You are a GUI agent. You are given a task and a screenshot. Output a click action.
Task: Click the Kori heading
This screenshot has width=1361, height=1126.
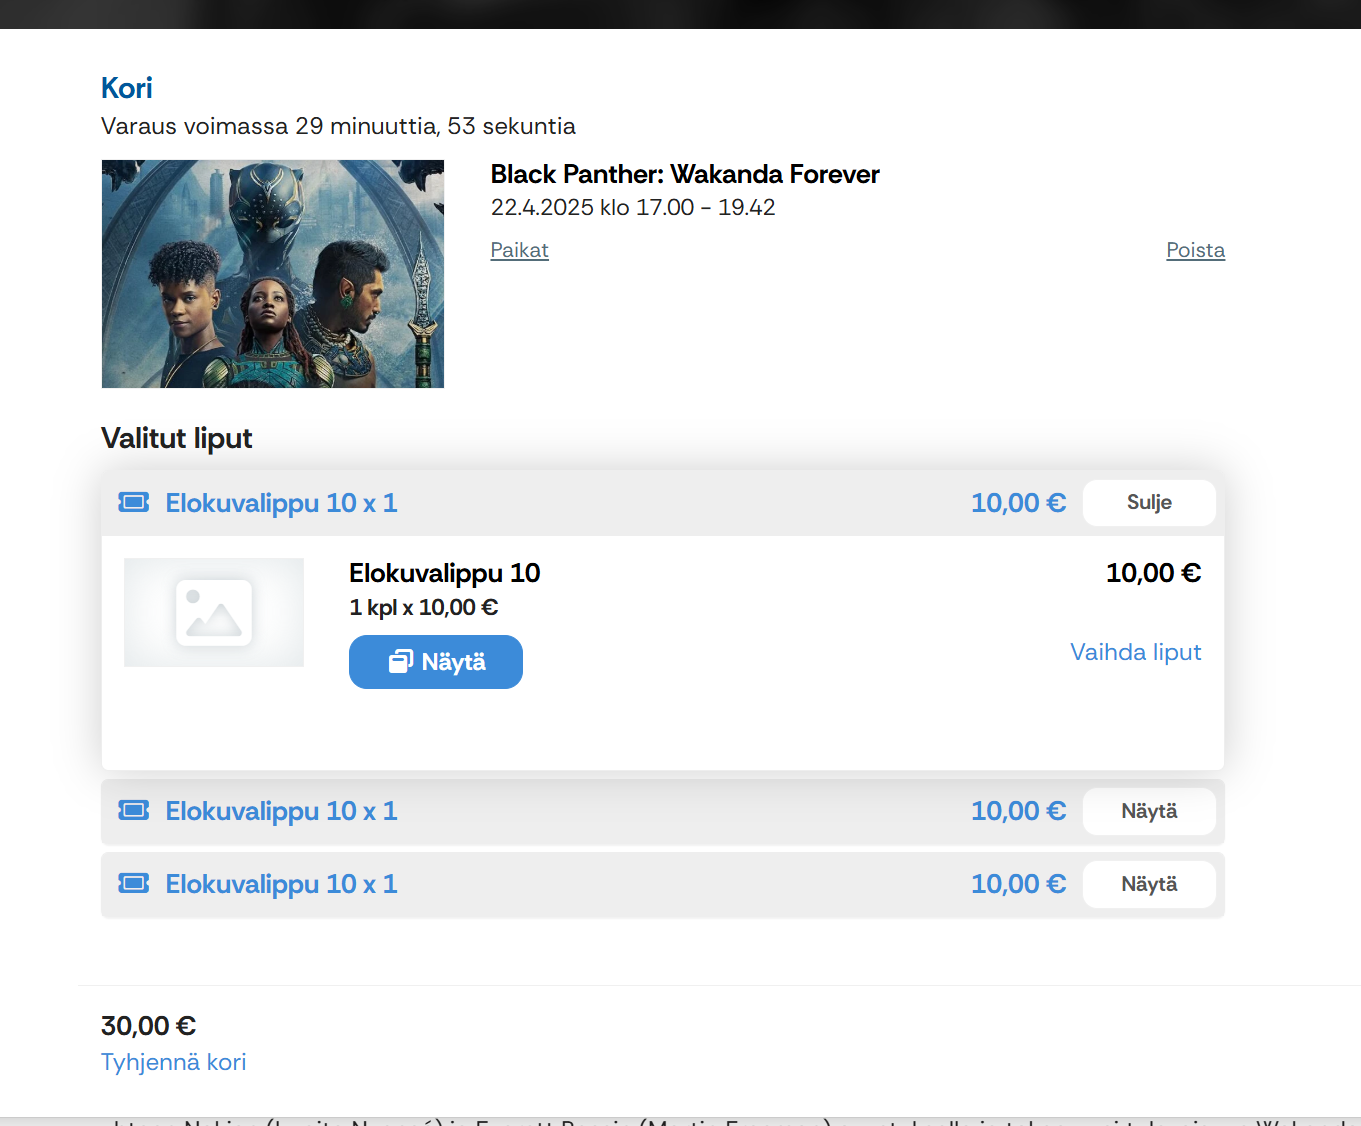pos(127,88)
